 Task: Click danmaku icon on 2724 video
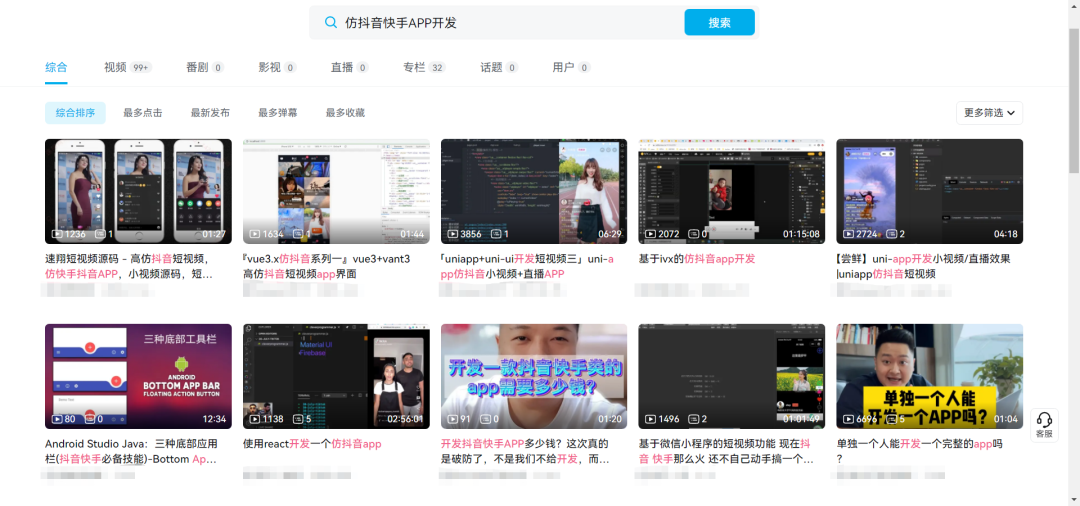pyautogui.click(x=891, y=234)
